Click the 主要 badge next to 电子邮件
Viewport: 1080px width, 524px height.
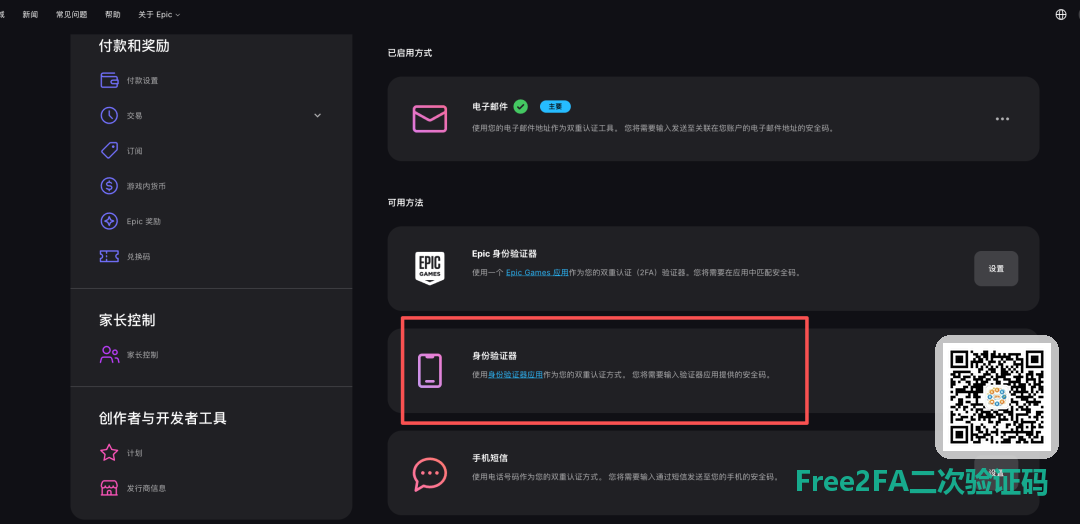tap(555, 107)
